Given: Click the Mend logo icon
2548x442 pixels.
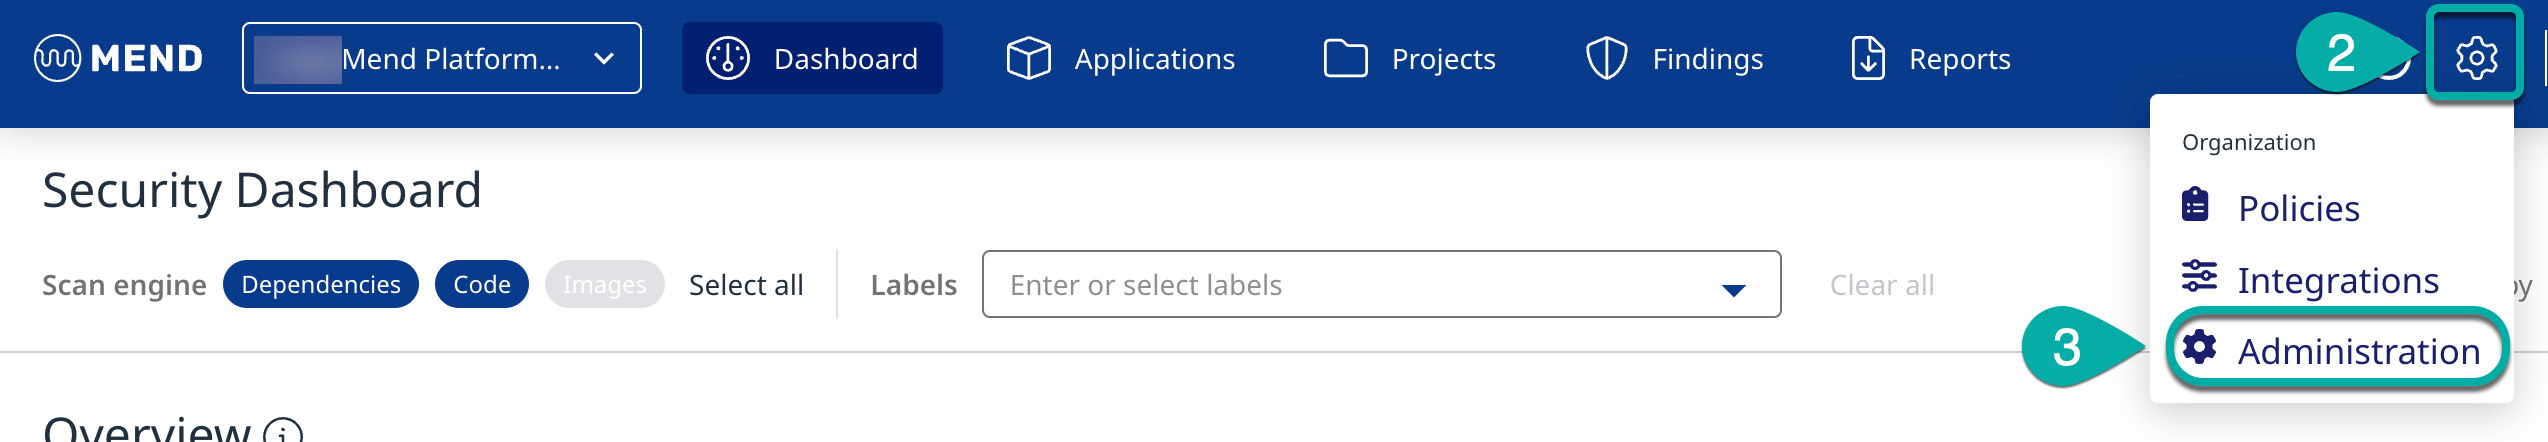Looking at the screenshot, I should tap(57, 58).
